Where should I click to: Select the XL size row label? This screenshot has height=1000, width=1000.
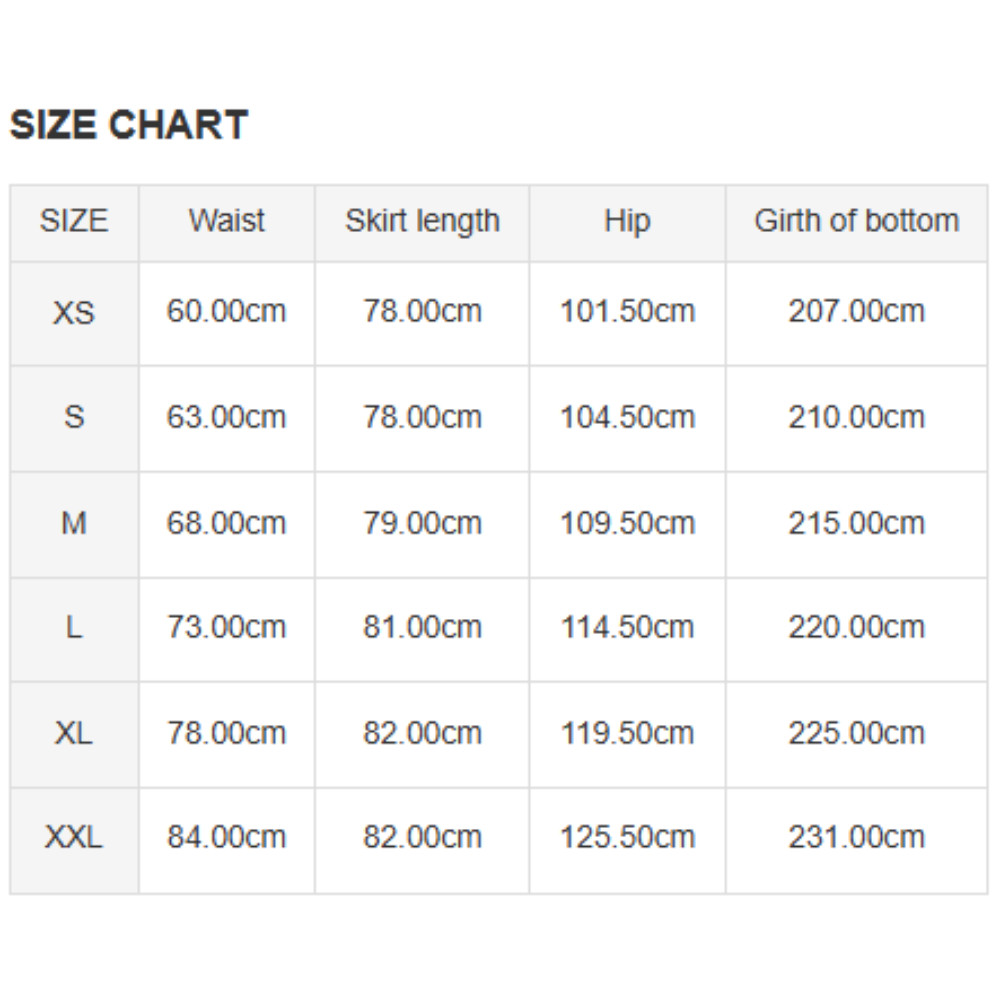pyautogui.click(x=74, y=733)
